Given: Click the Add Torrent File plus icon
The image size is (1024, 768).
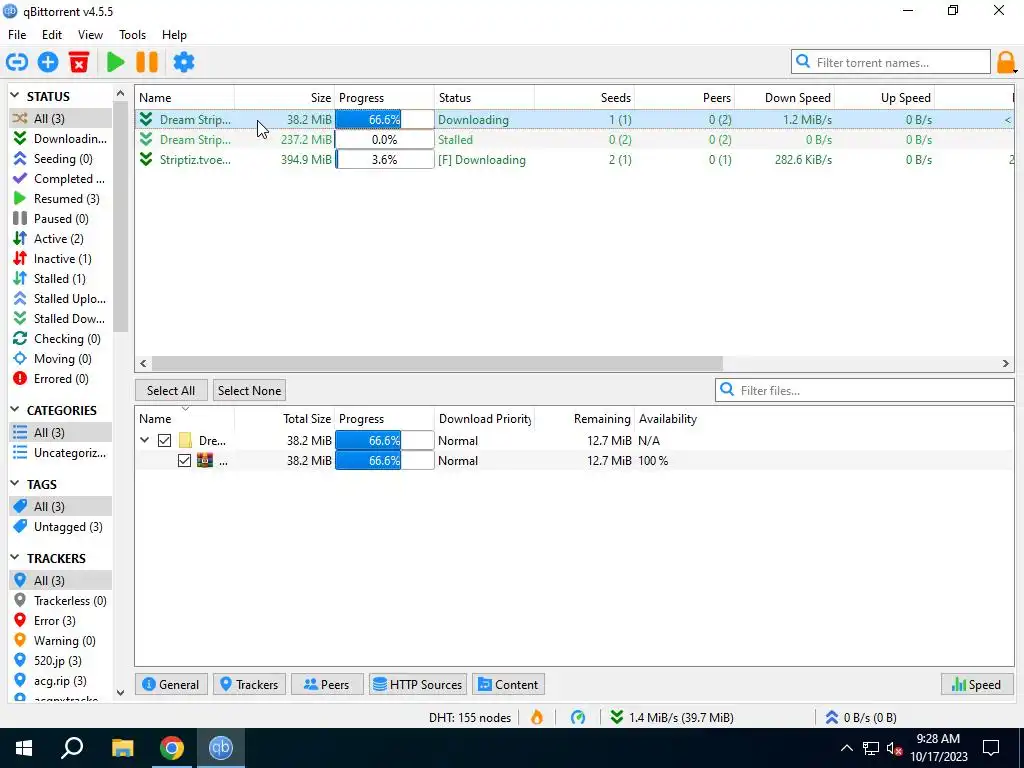Looking at the screenshot, I should pos(48,62).
